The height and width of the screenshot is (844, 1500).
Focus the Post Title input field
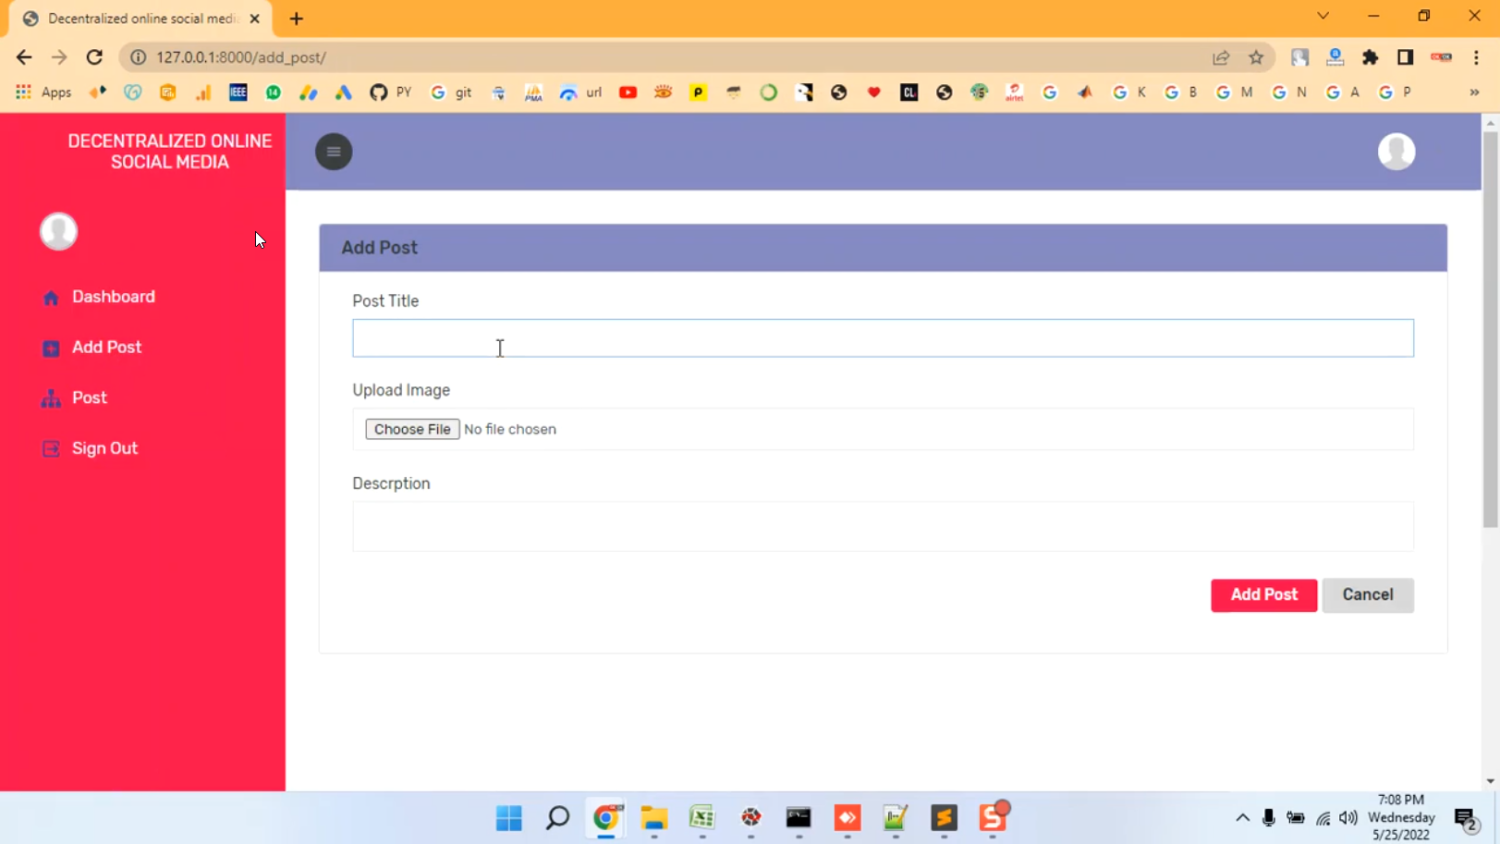pyautogui.click(x=882, y=339)
